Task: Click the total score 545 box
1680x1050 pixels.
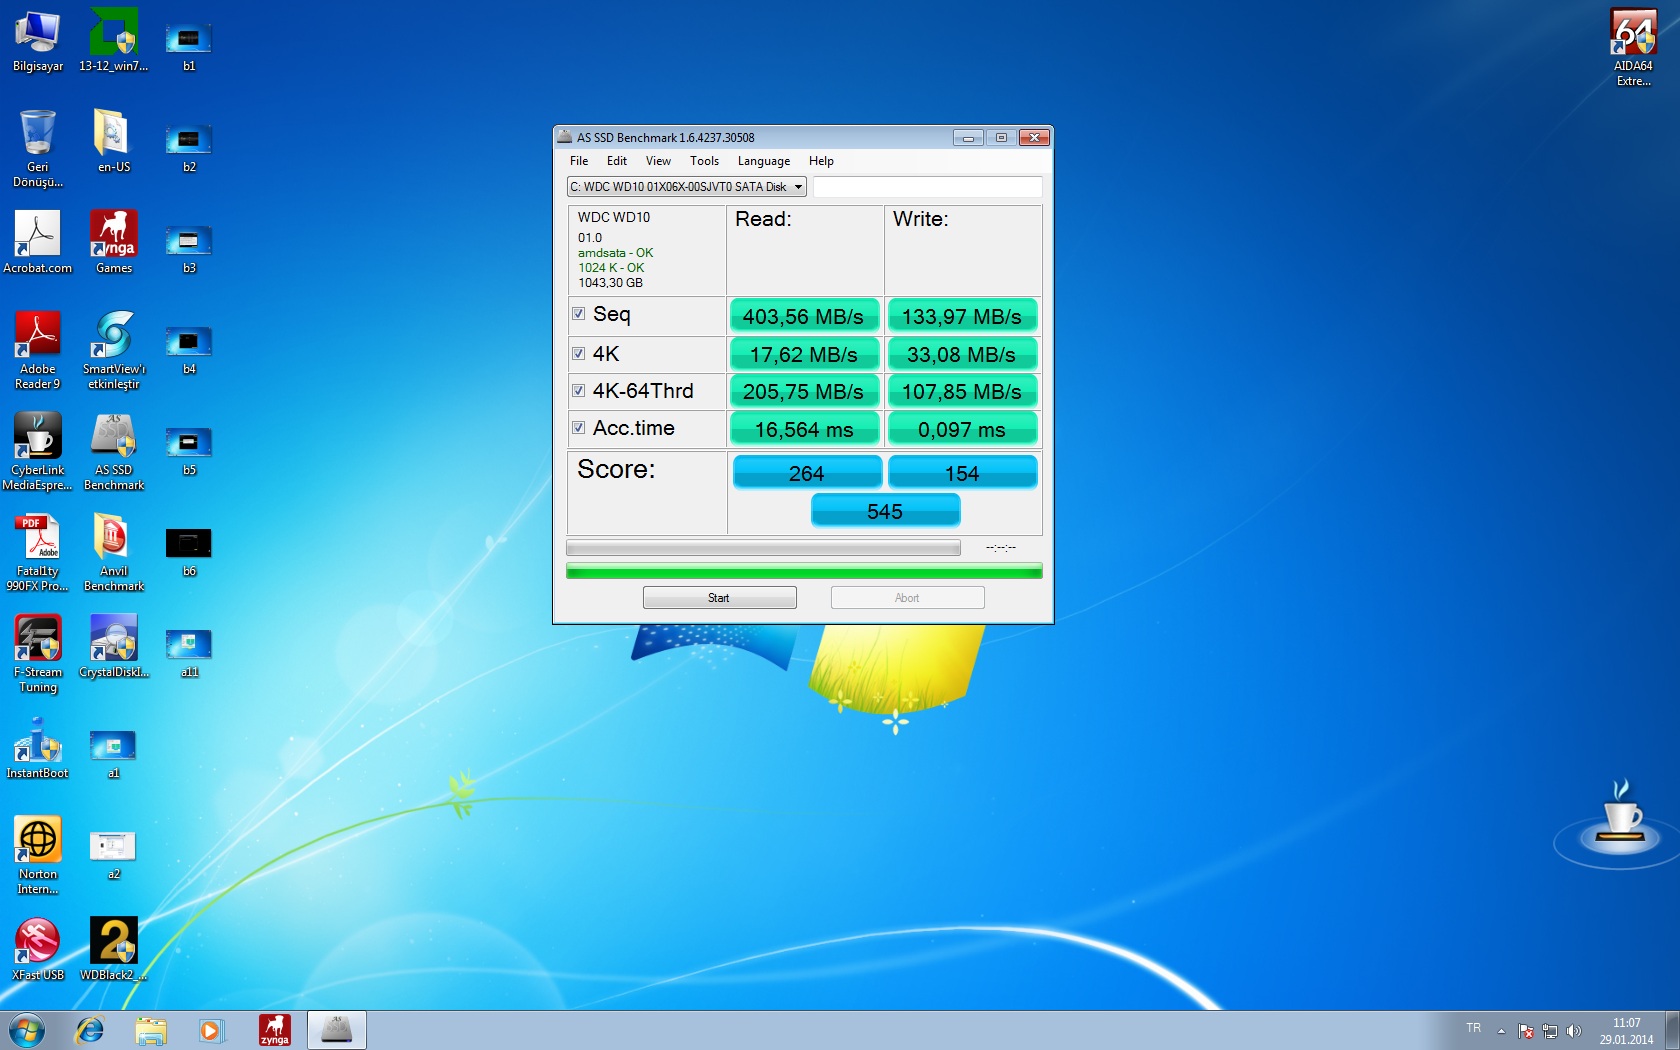Action: tap(885, 511)
